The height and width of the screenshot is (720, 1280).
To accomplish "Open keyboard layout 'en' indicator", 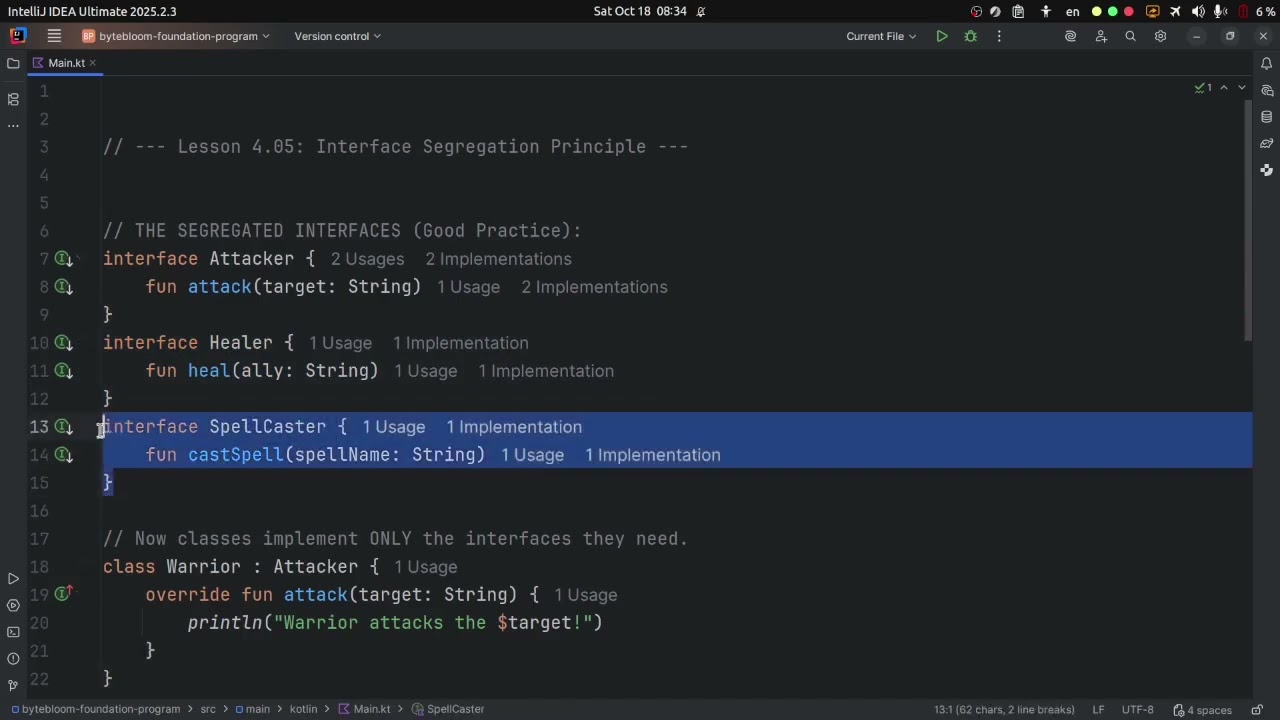I will (1072, 12).
